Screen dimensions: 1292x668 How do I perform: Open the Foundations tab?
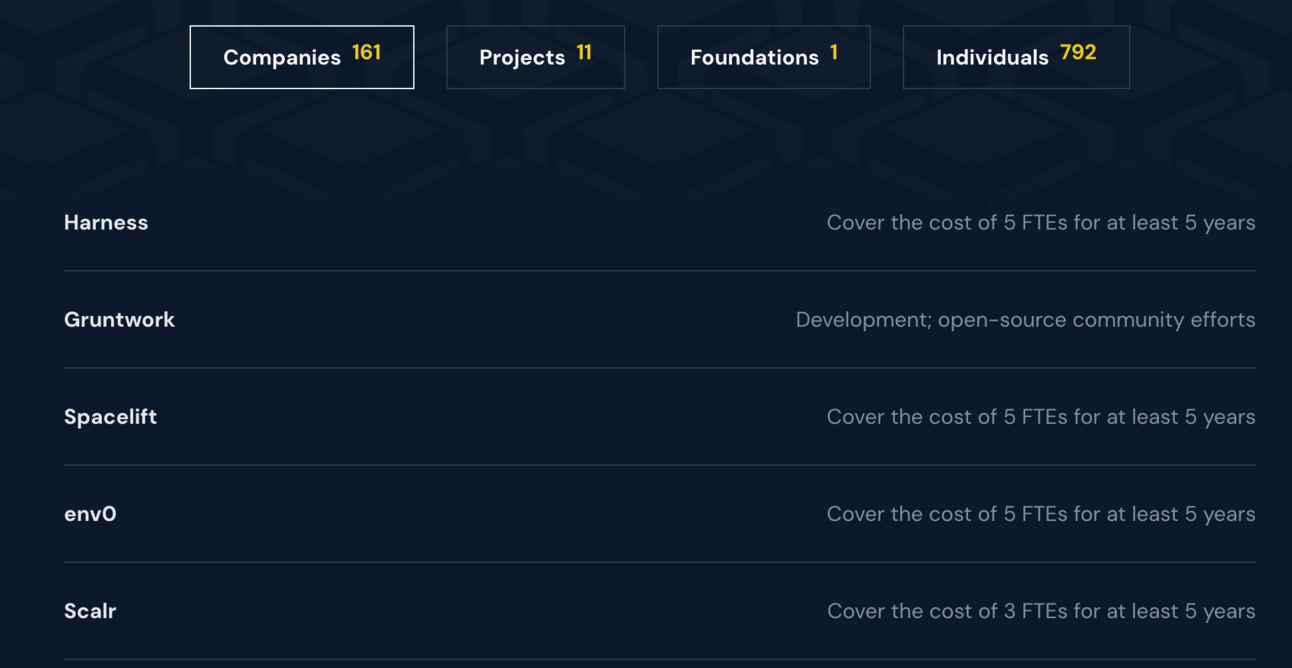764,57
